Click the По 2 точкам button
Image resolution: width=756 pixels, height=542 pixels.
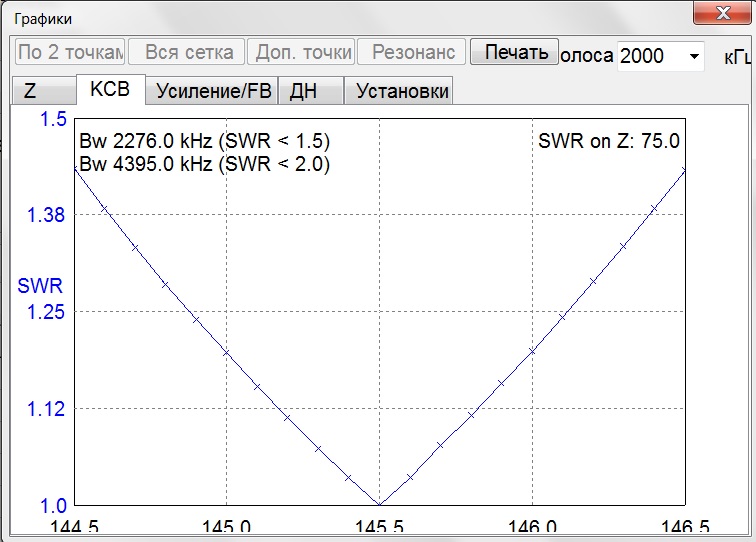point(71,53)
